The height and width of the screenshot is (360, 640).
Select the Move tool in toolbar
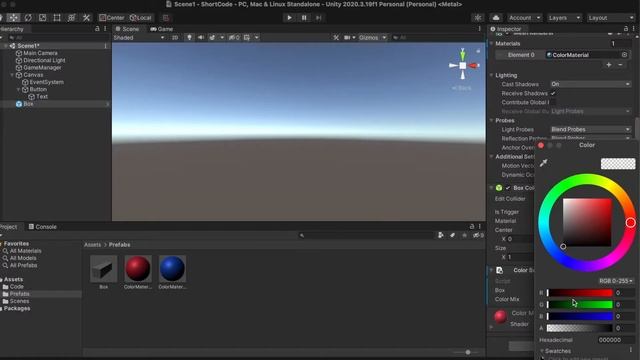pyautogui.click(x=13, y=18)
